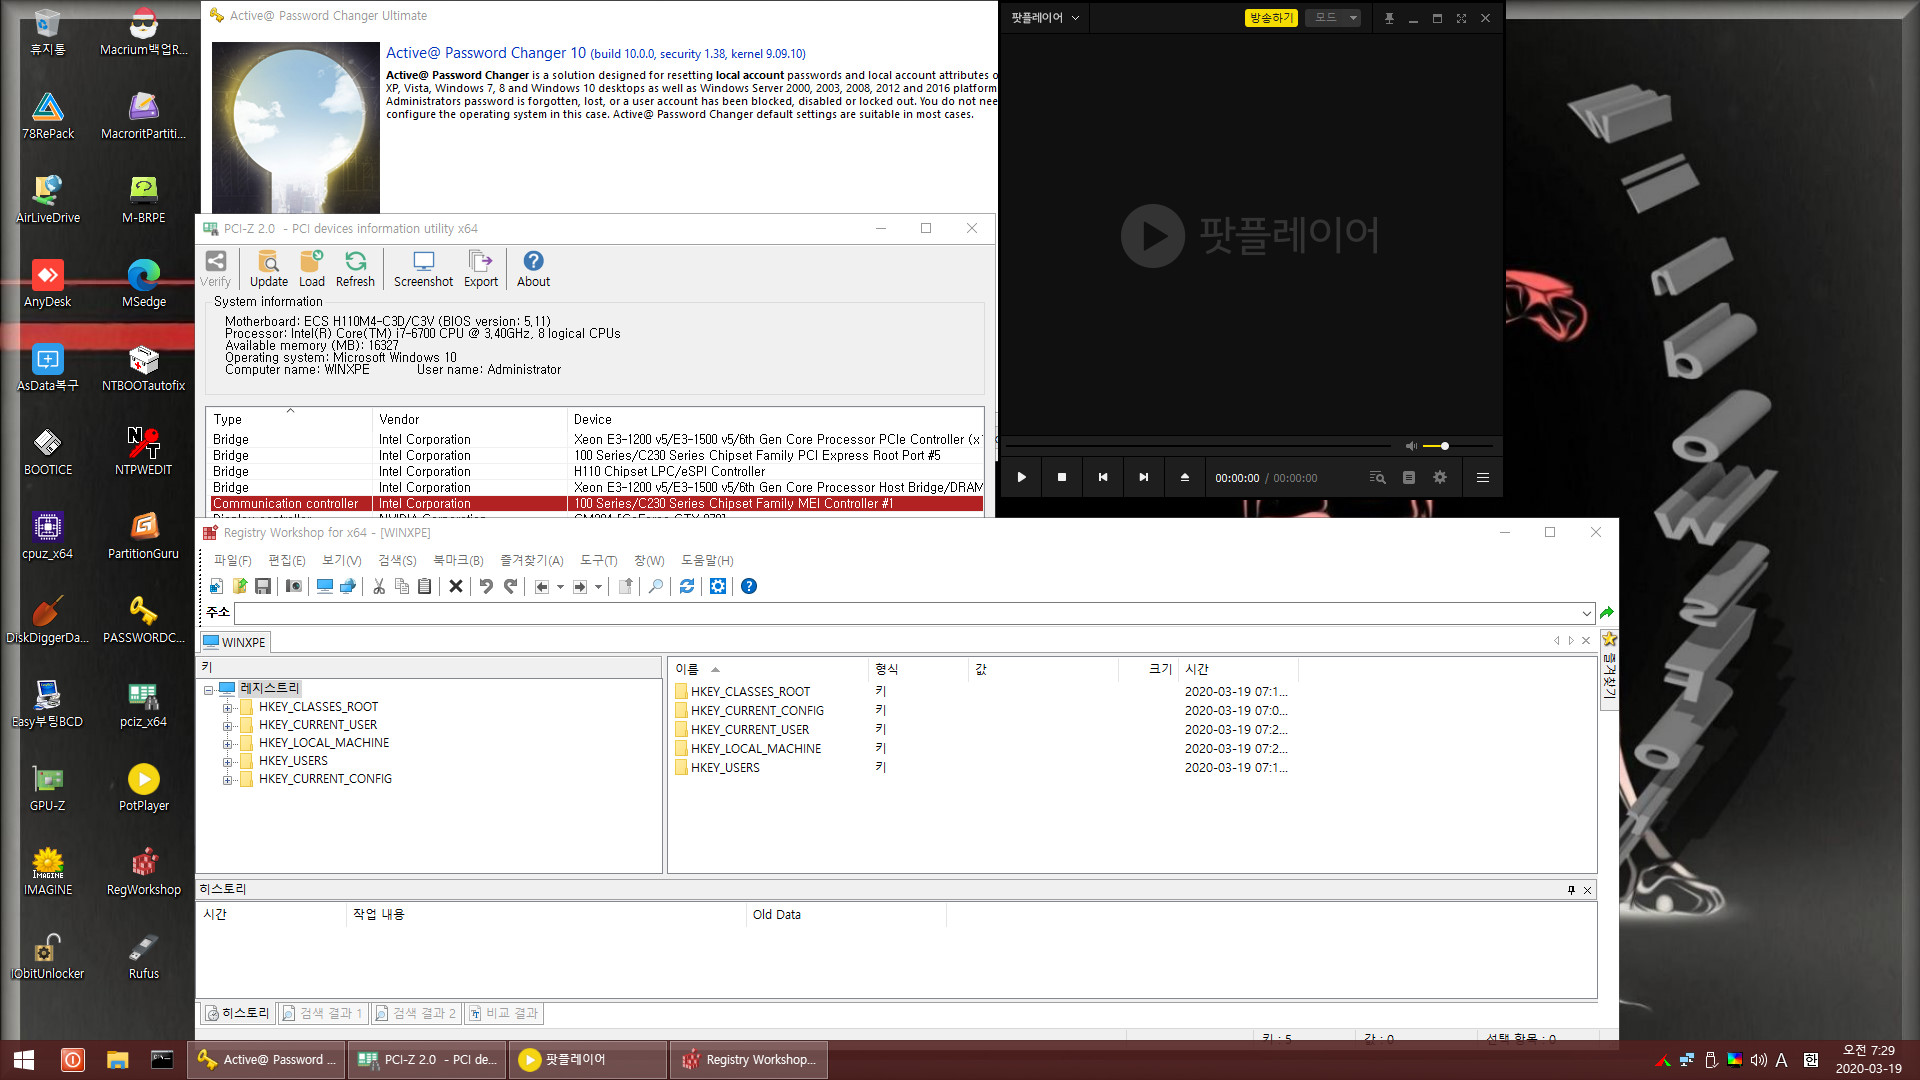Click the magnifier Find icon in Registry Workshop
Image resolution: width=1920 pixels, height=1080 pixels.
[656, 586]
